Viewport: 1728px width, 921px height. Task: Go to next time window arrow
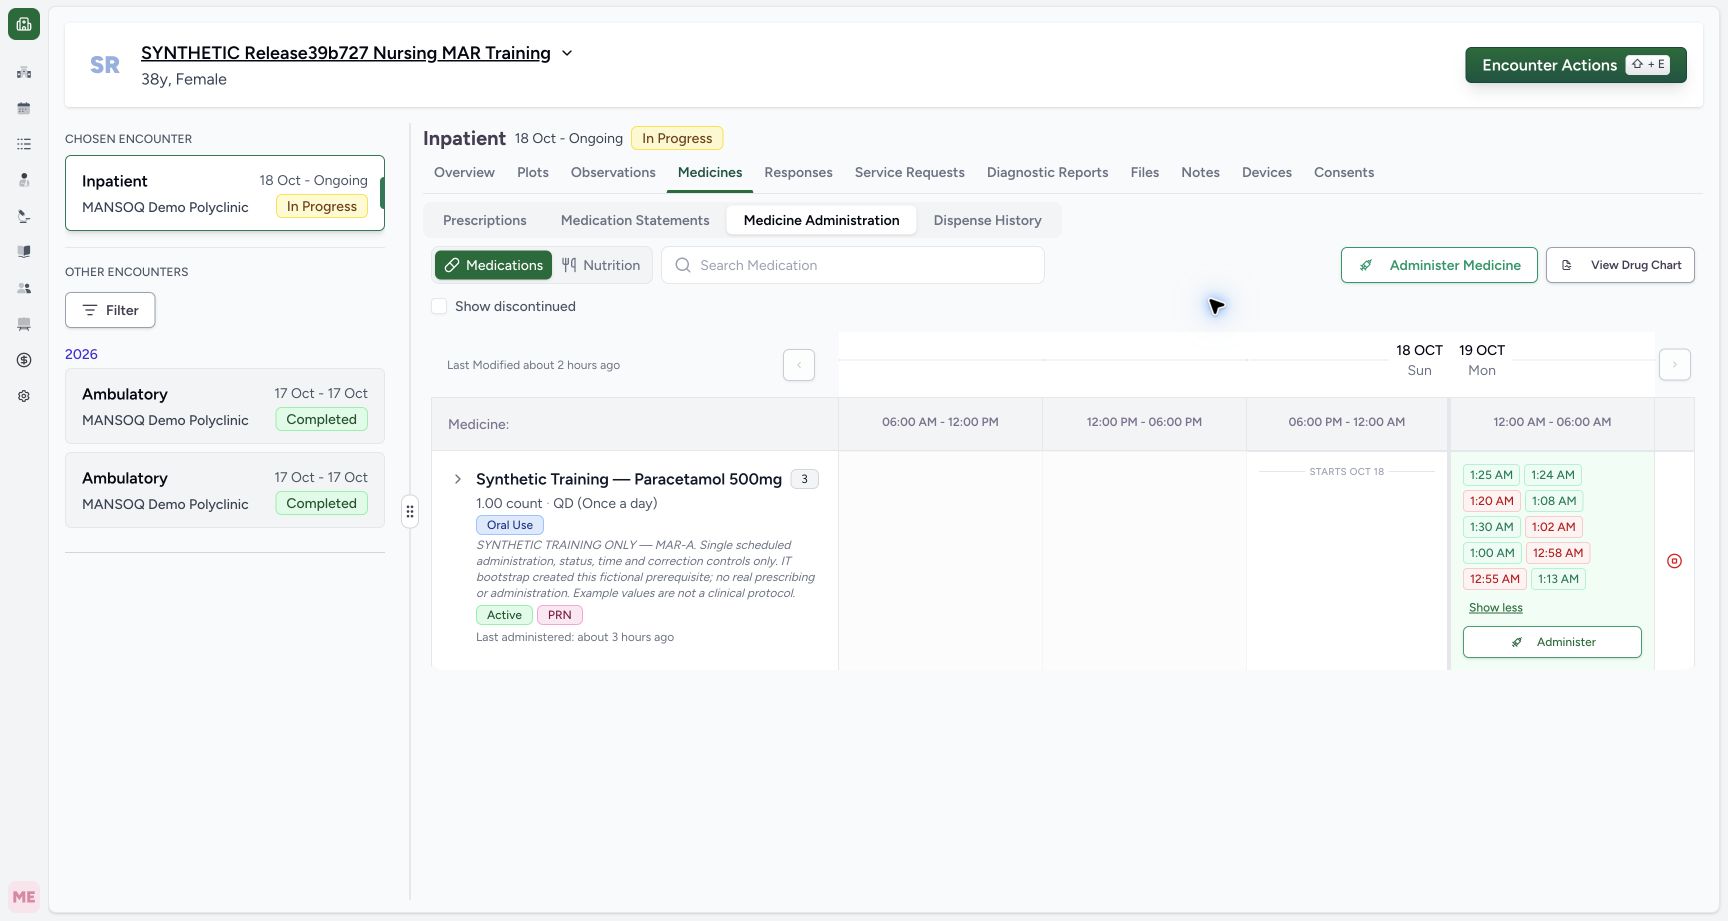point(1675,365)
